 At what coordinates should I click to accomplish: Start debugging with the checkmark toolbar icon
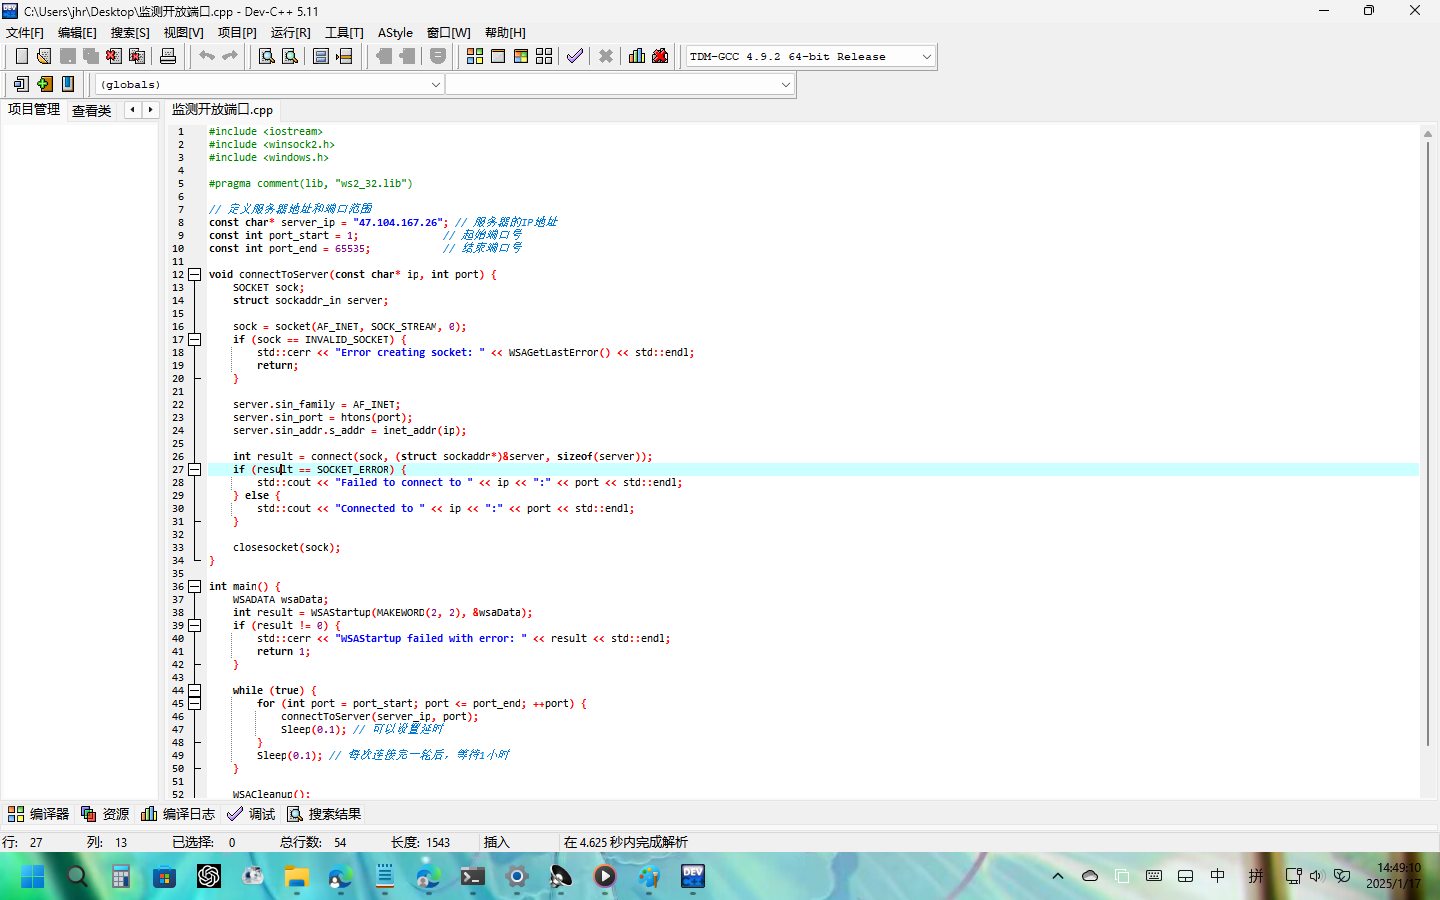[x=574, y=56]
